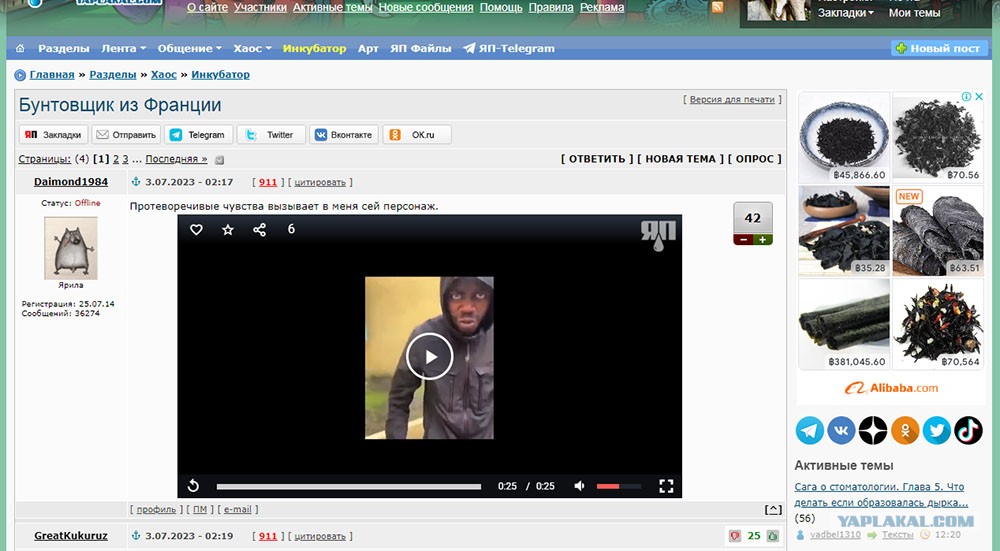Share the topic via the Вконтакте button

[344, 135]
